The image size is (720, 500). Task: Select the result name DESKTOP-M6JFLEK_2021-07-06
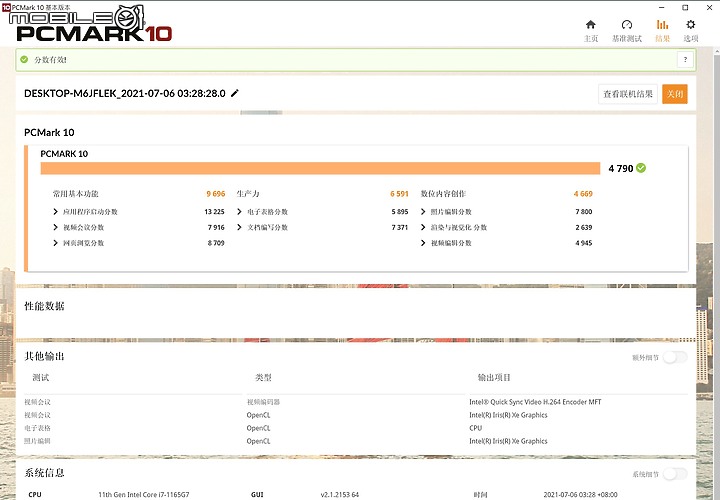coord(125,93)
